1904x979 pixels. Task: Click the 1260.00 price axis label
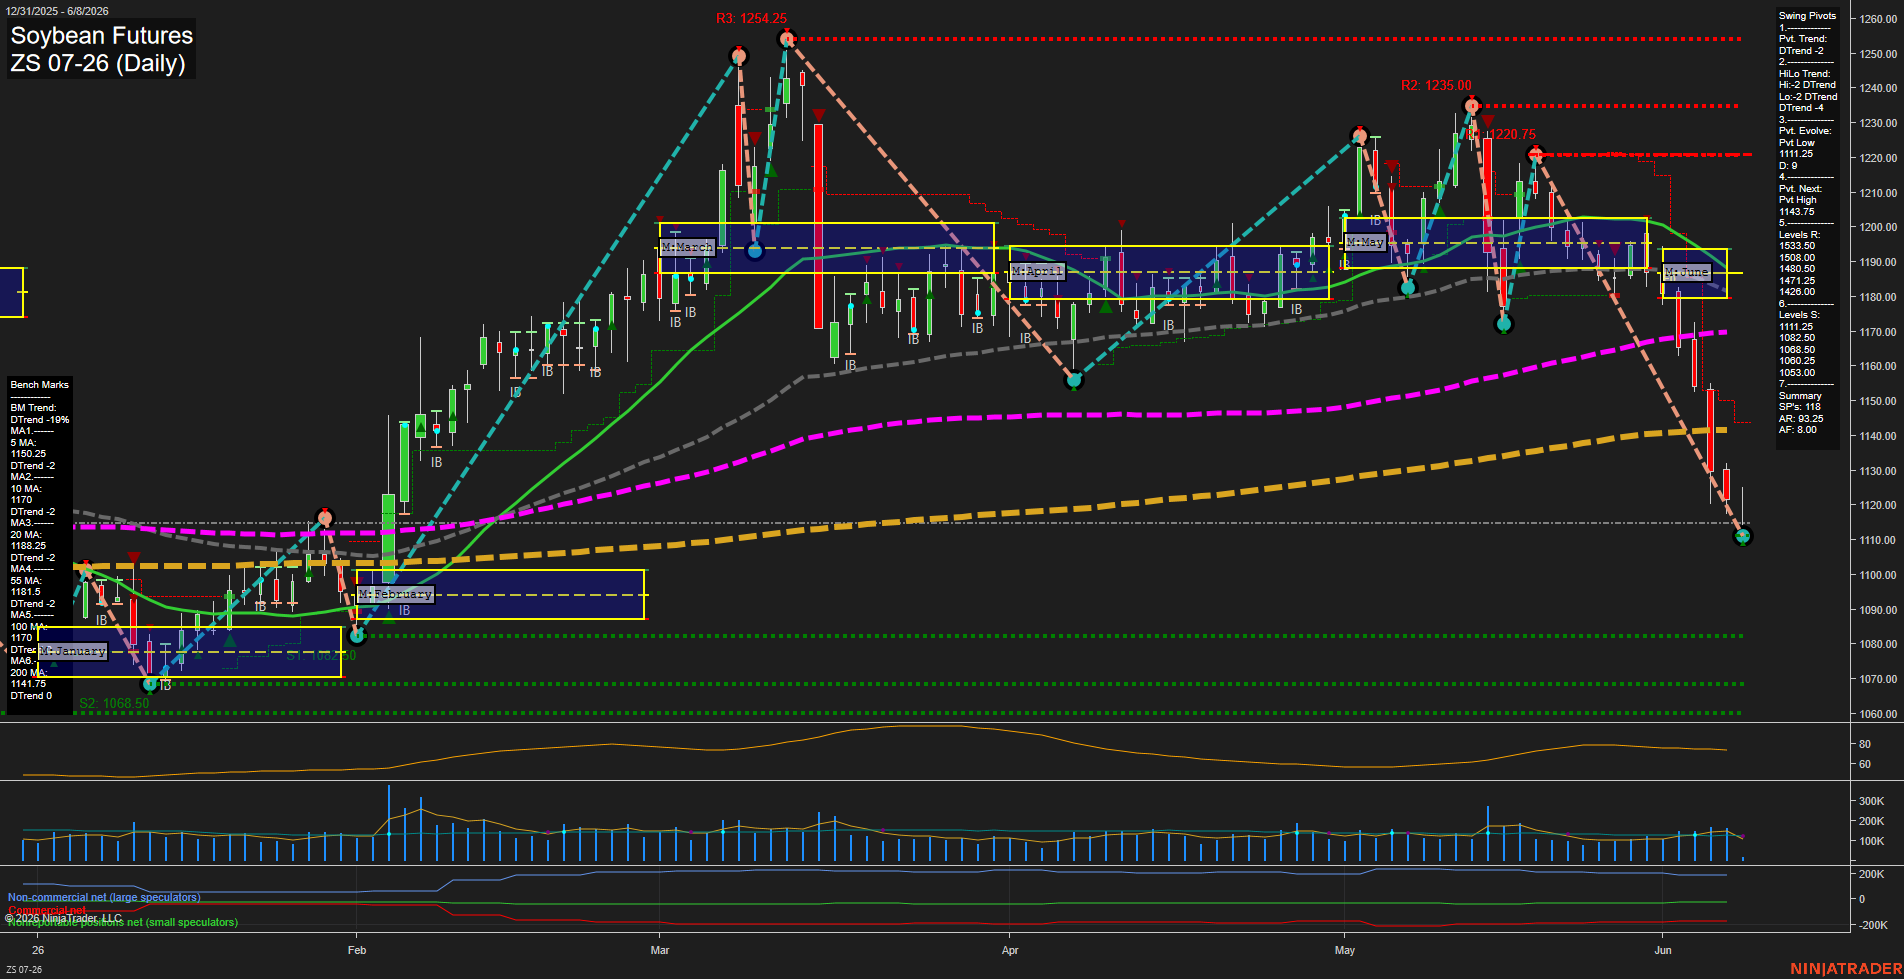click(1878, 19)
